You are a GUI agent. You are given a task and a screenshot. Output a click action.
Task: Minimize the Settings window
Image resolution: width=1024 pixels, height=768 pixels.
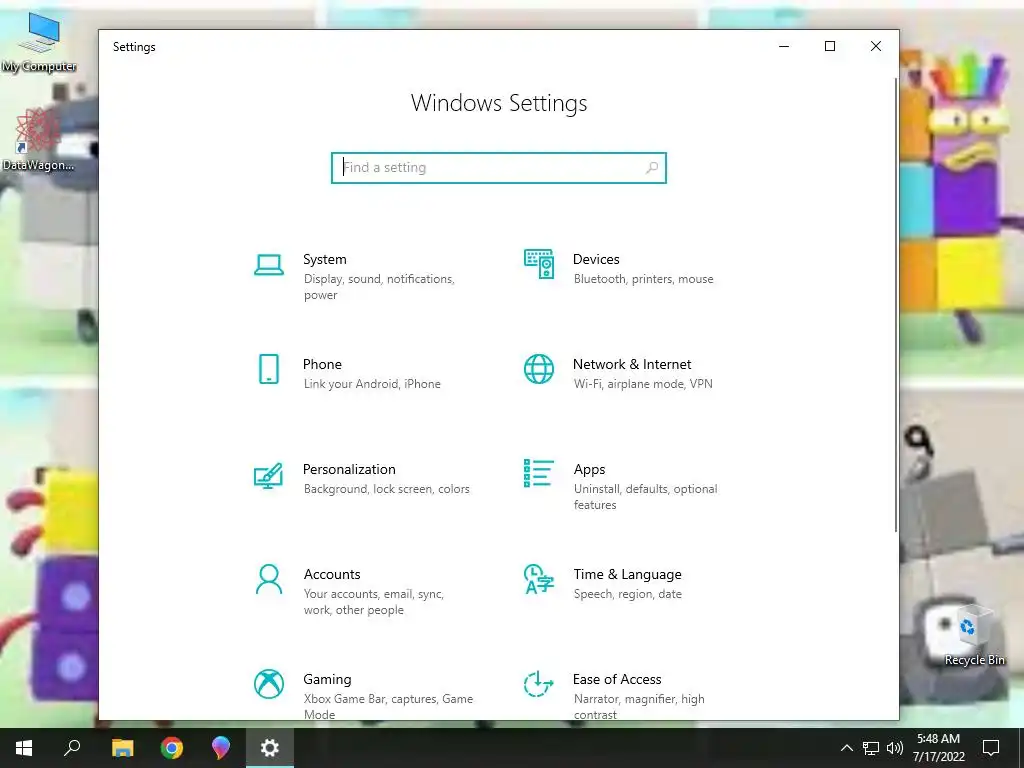click(784, 46)
